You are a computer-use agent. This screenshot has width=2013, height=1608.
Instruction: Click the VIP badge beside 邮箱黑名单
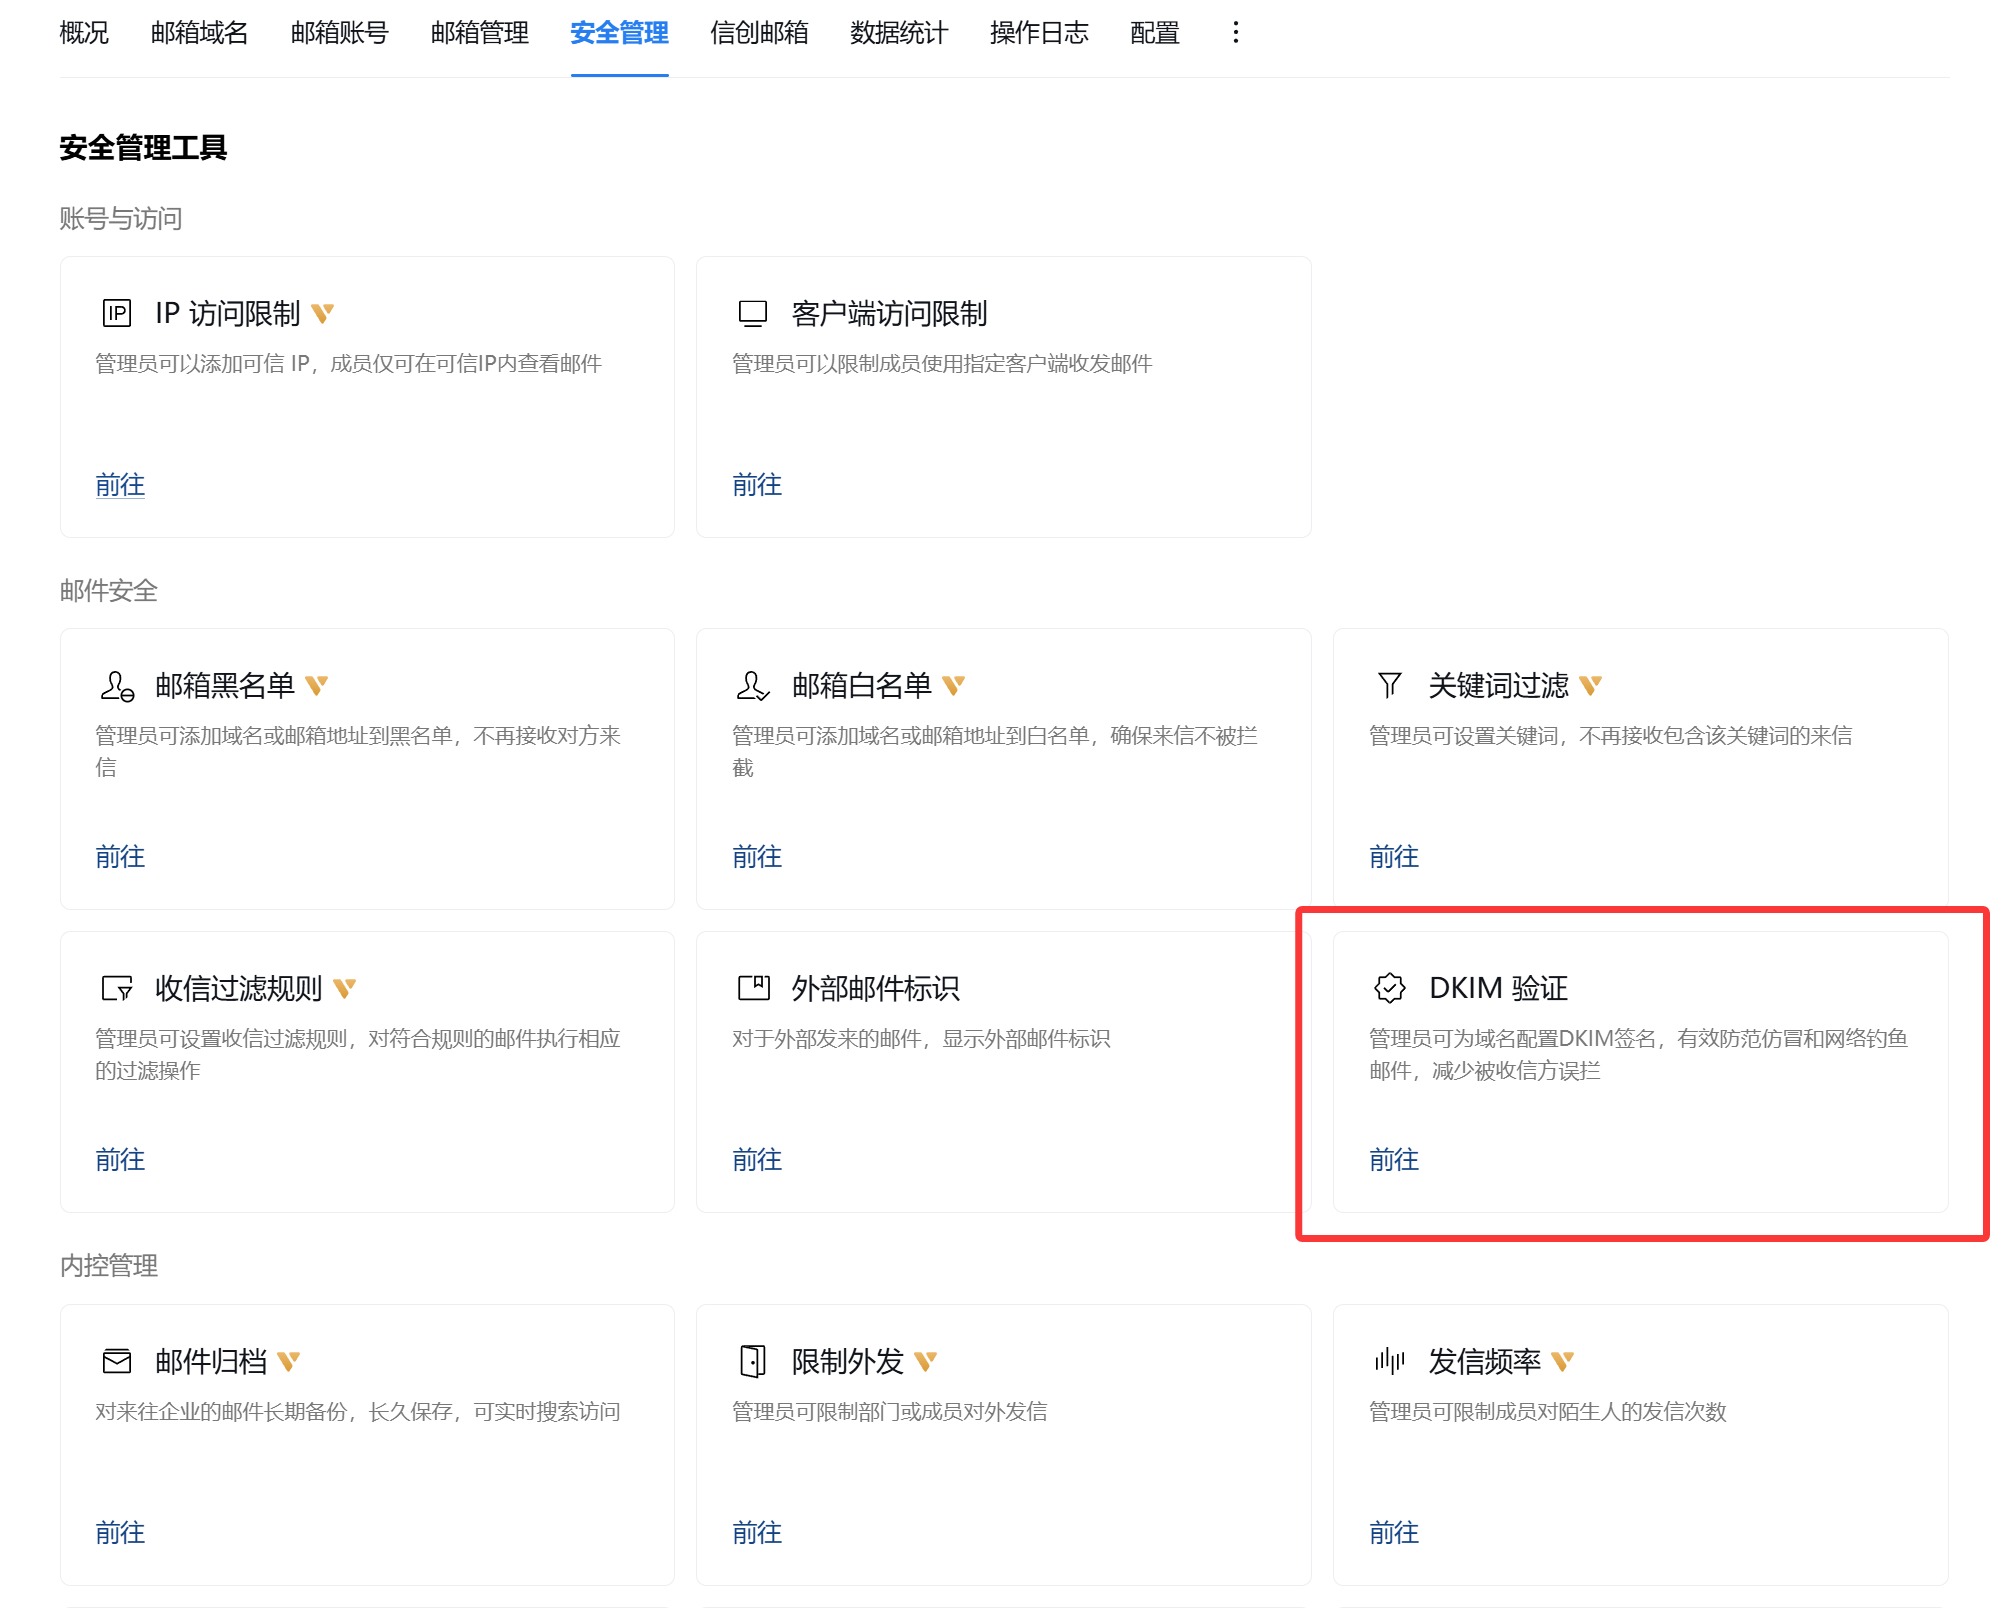(x=317, y=686)
